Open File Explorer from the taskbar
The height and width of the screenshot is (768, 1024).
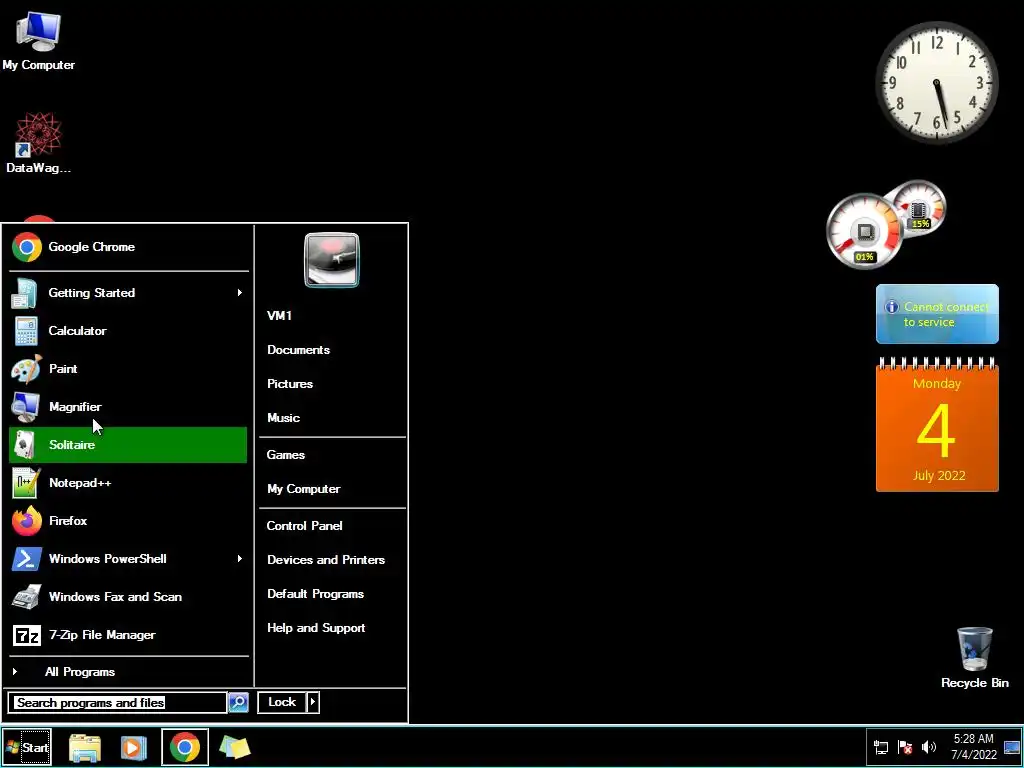[85, 747]
